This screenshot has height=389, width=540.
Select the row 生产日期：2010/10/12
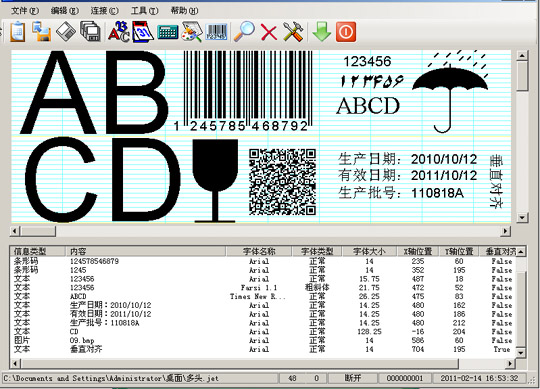263,305
